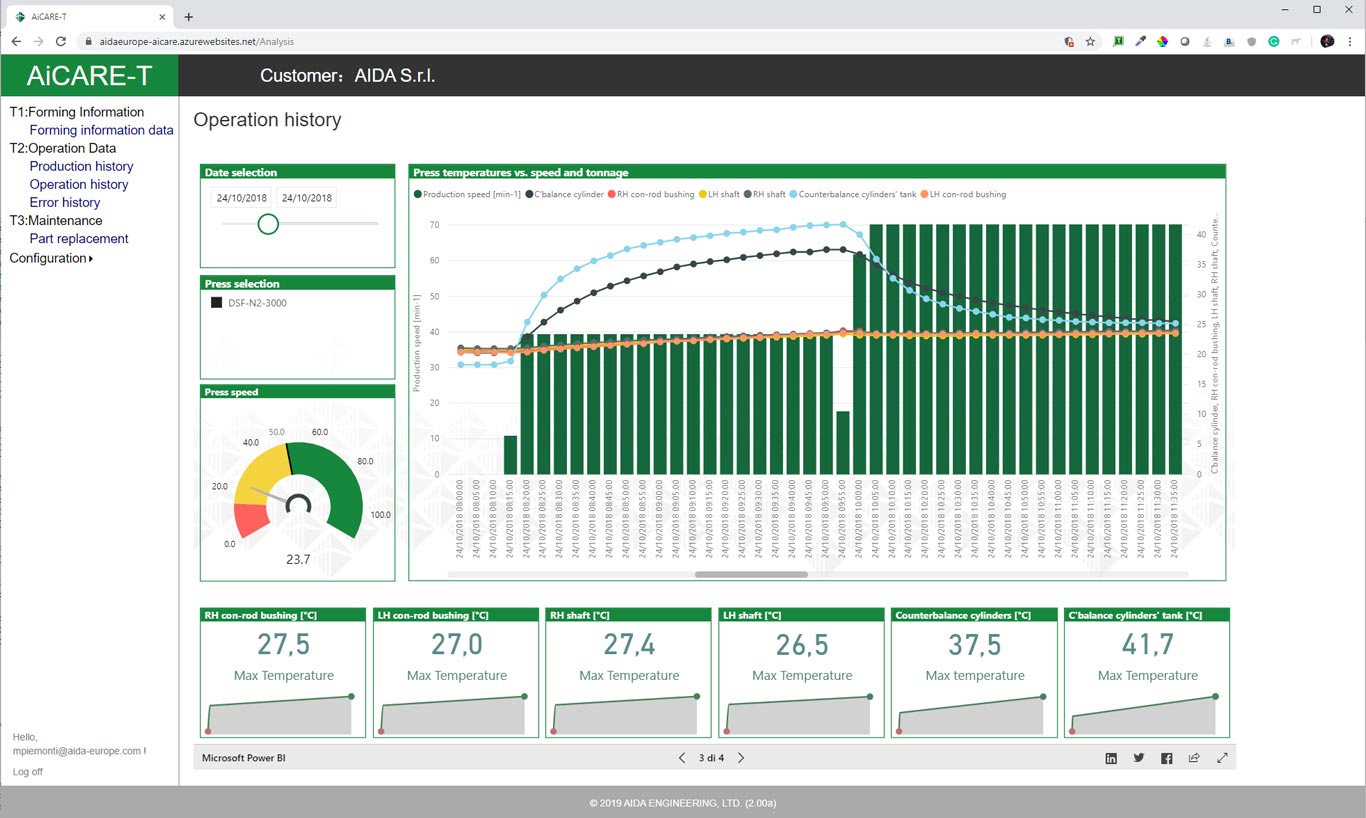Click the AiCARE-T logo banner
Viewport: 1366px width, 818px height.
tap(89, 75)
